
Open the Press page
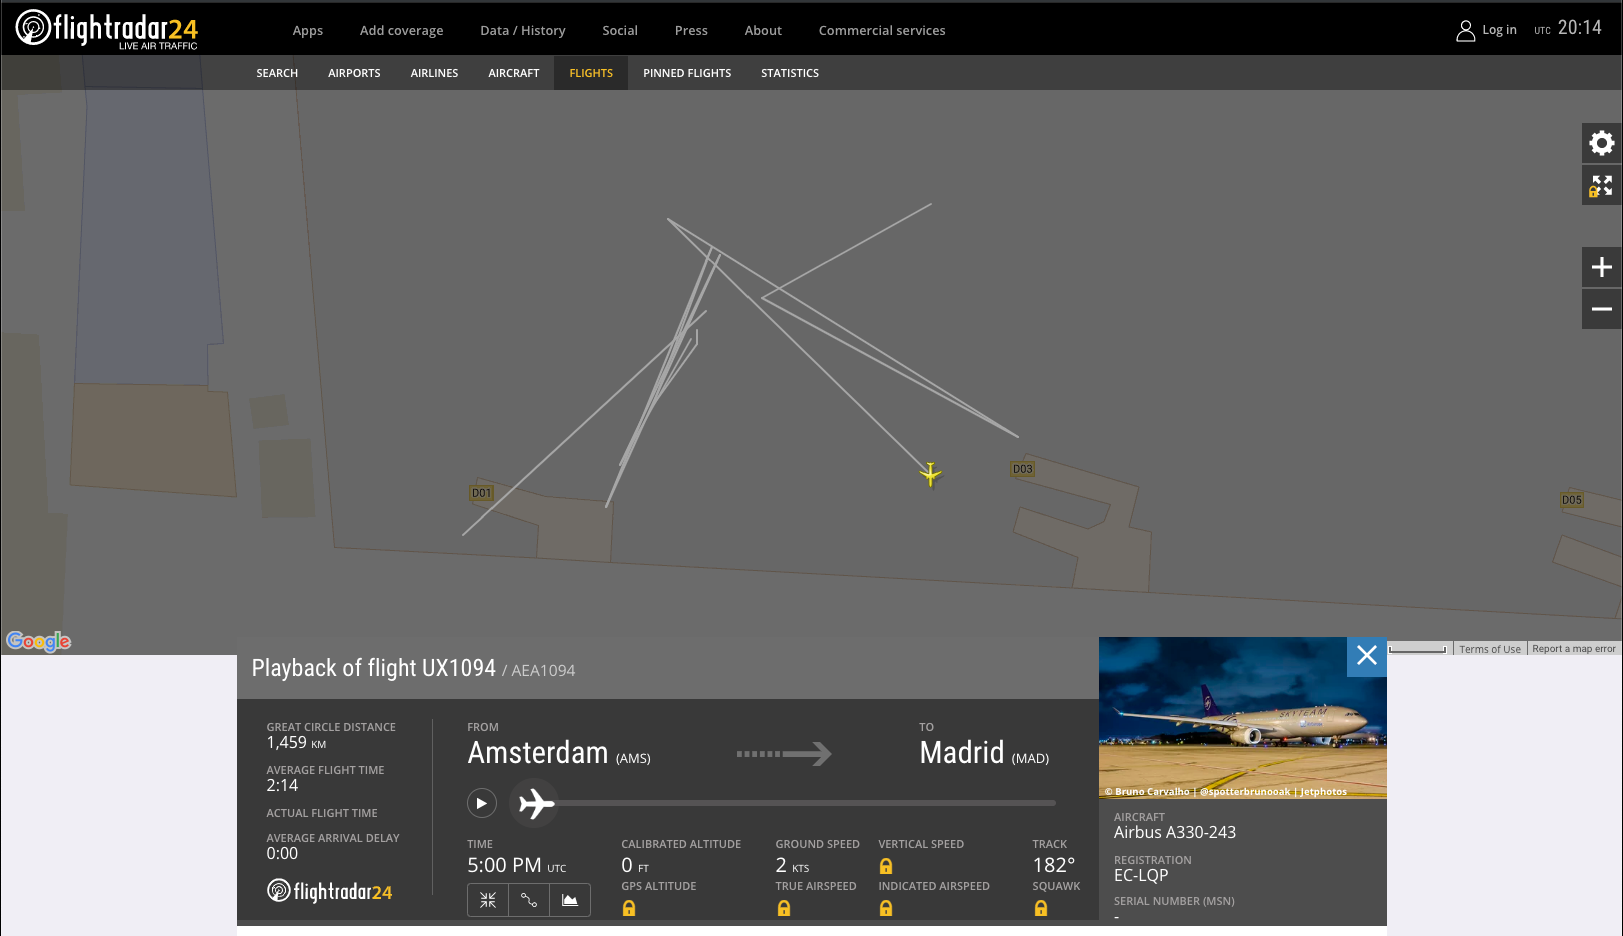point(691,31)
